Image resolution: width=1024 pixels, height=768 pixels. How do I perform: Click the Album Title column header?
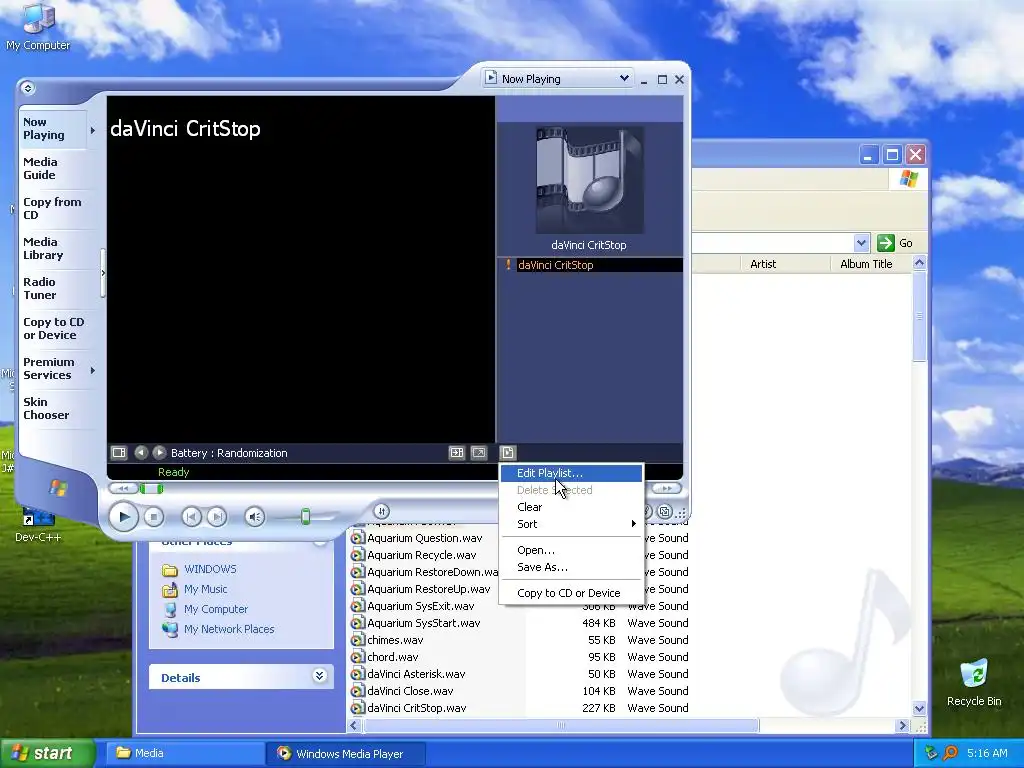[x=872, y=264]
